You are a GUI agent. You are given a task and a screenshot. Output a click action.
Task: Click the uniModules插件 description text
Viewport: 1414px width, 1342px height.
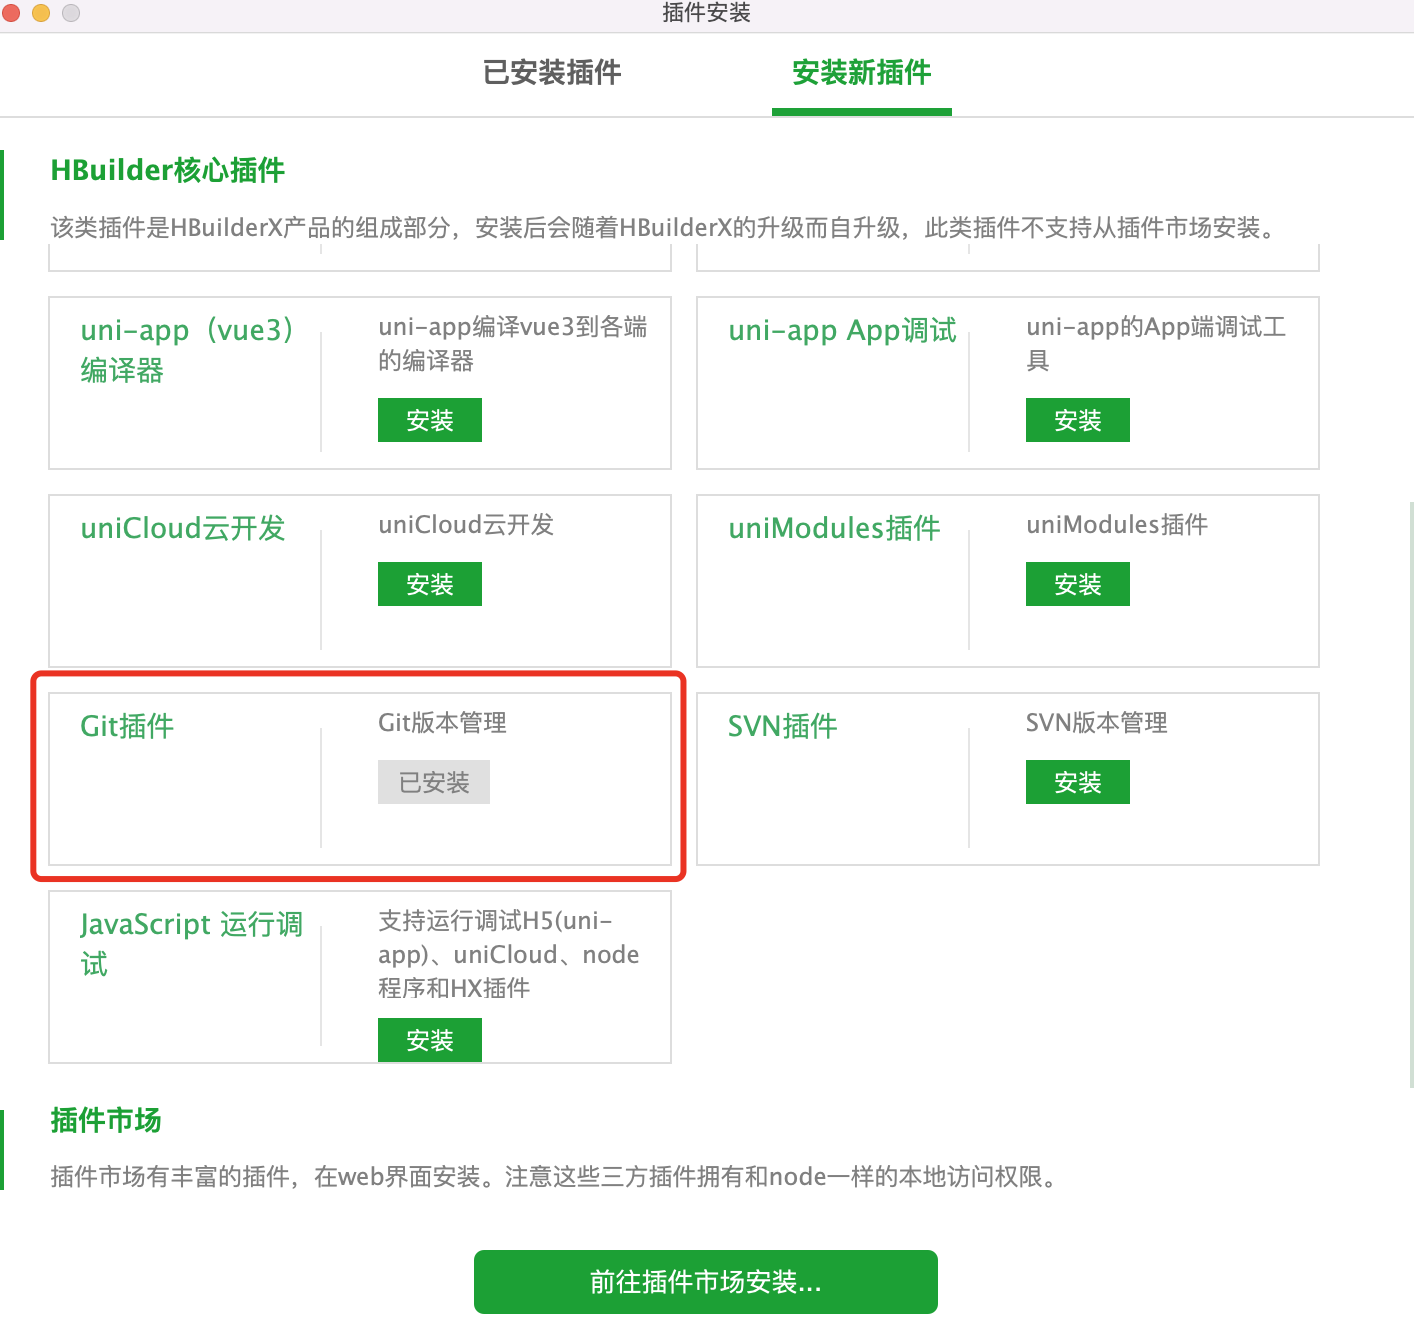pyautogui.click(x=1117, y=525)
